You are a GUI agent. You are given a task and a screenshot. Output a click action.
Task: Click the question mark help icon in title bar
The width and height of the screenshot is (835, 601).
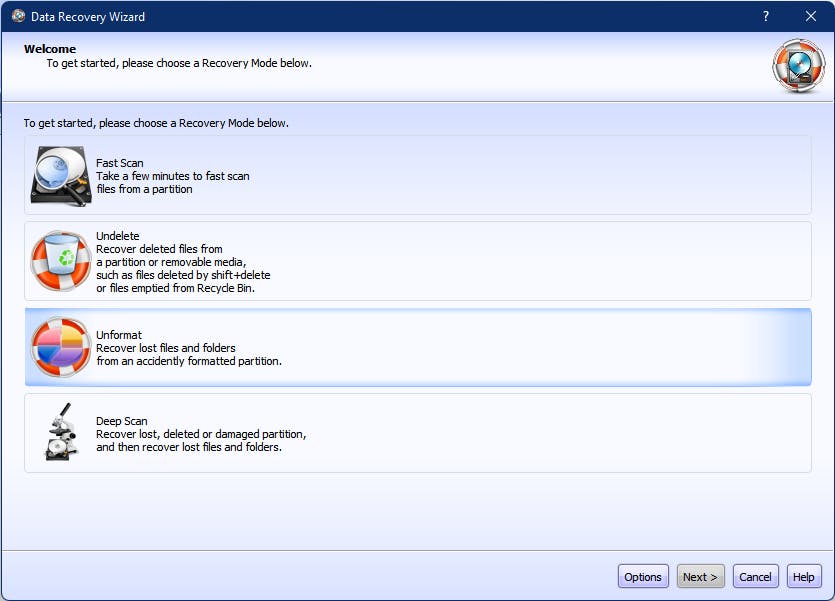(766, 16)
